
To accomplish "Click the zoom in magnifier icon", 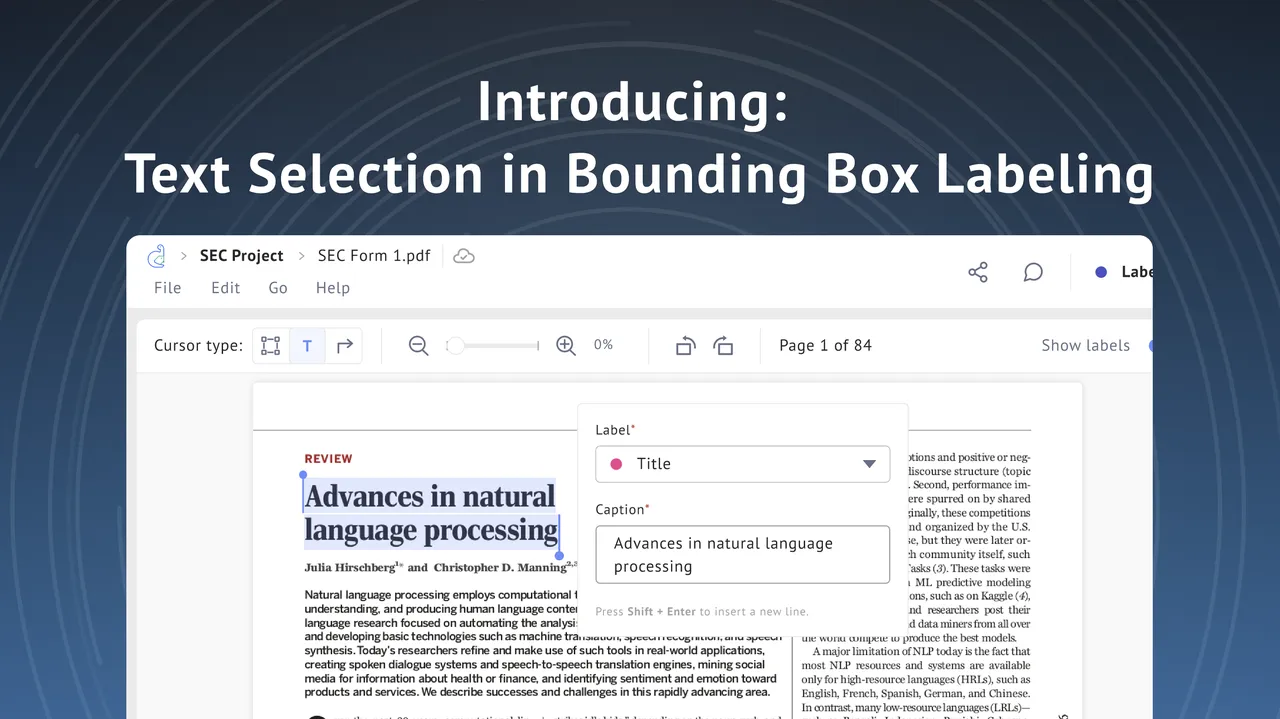I will [x=566, y=346].
